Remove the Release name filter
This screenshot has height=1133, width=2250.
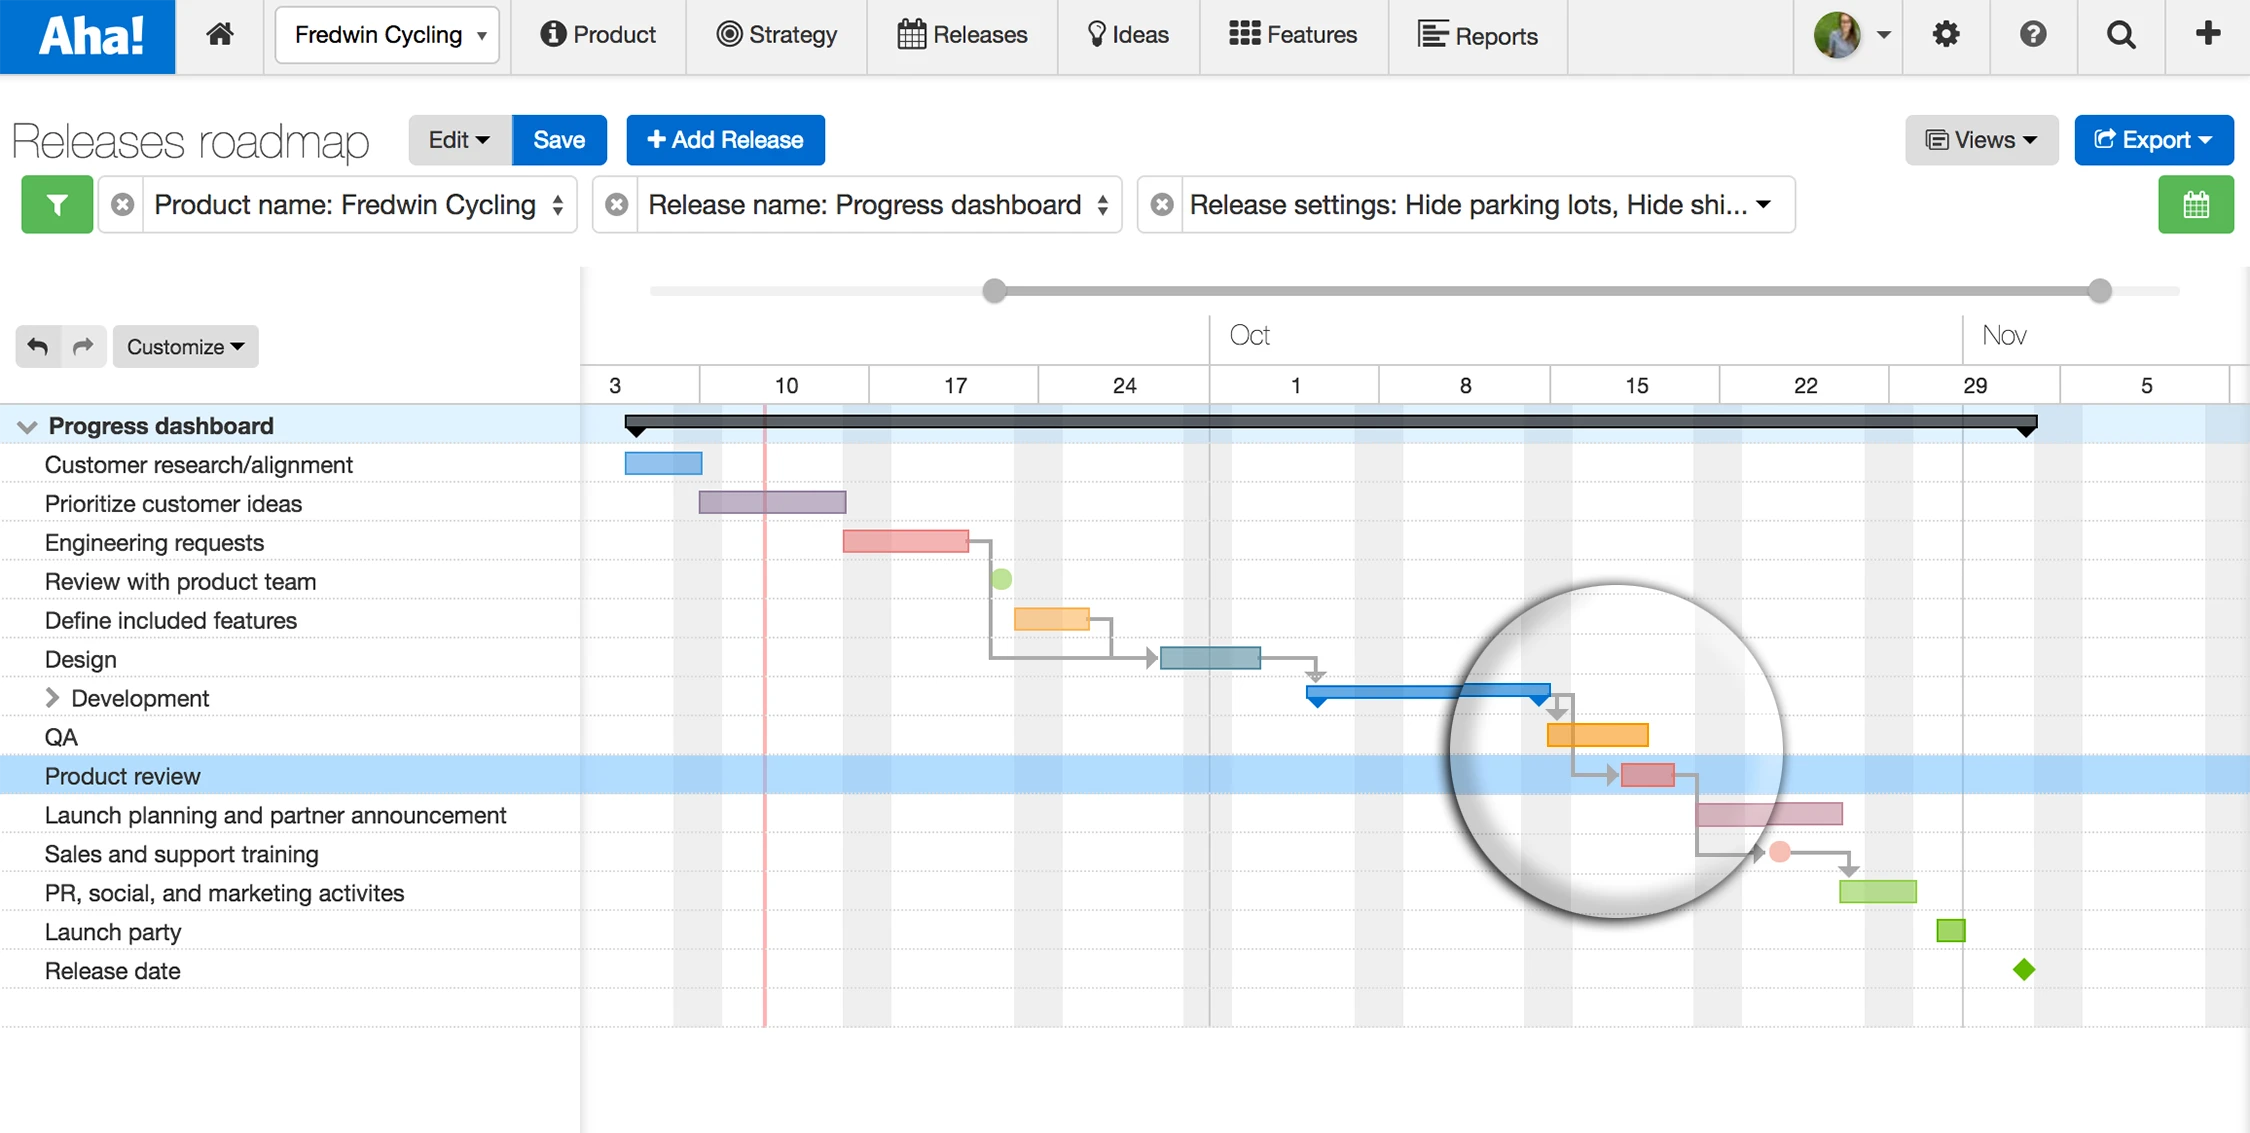click(x=617, y=205)
